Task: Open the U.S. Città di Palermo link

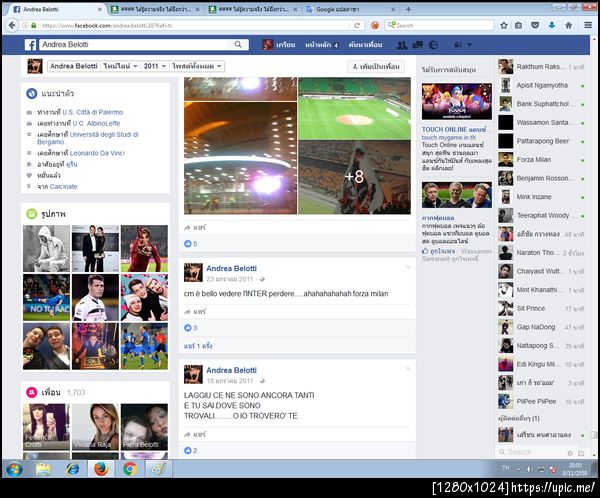Action: click(93, 112)
